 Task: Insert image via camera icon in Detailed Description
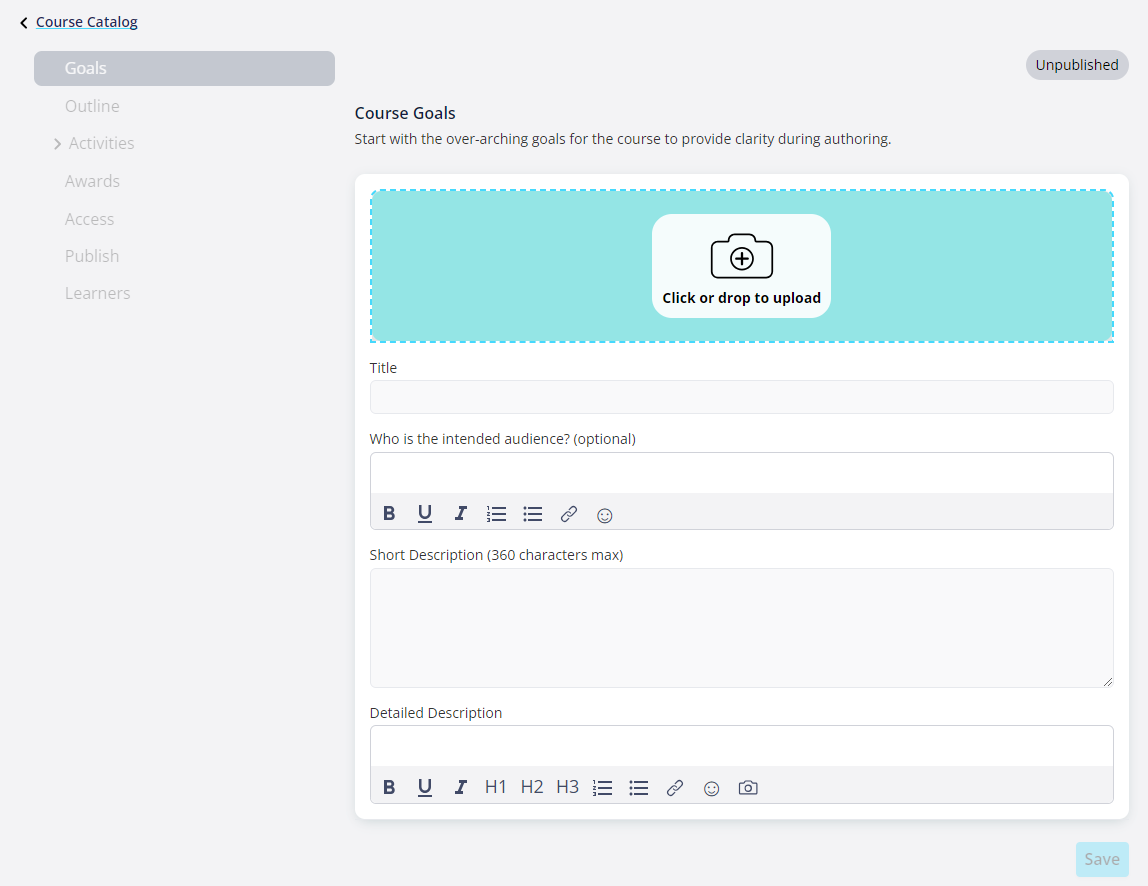tap(748, 788)
